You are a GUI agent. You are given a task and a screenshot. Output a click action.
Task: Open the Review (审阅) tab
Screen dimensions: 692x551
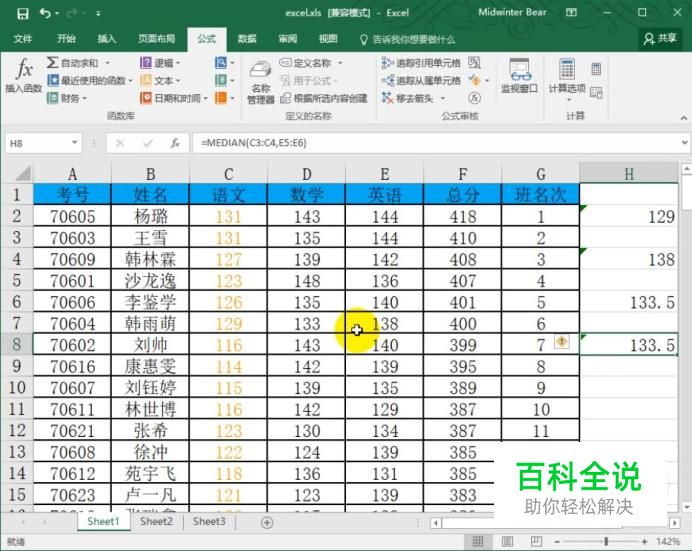[287, 39]
